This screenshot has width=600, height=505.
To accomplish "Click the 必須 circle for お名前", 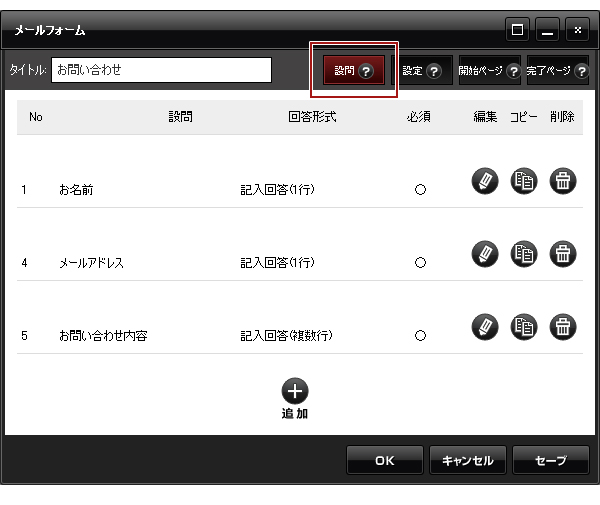I will tap(420, 190).
